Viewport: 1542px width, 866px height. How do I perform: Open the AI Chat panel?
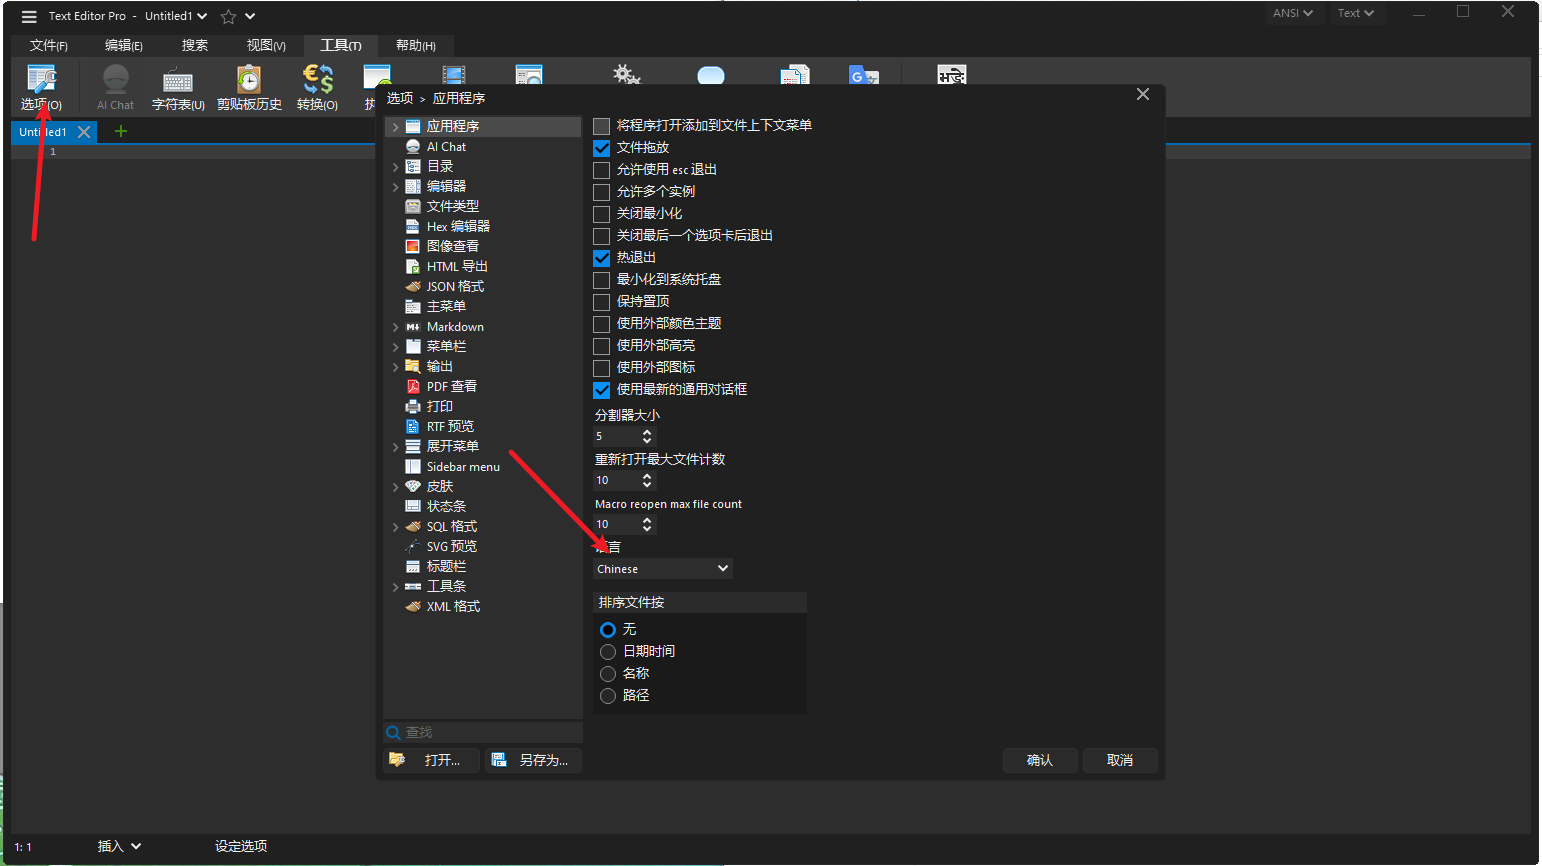pos(114,86)
